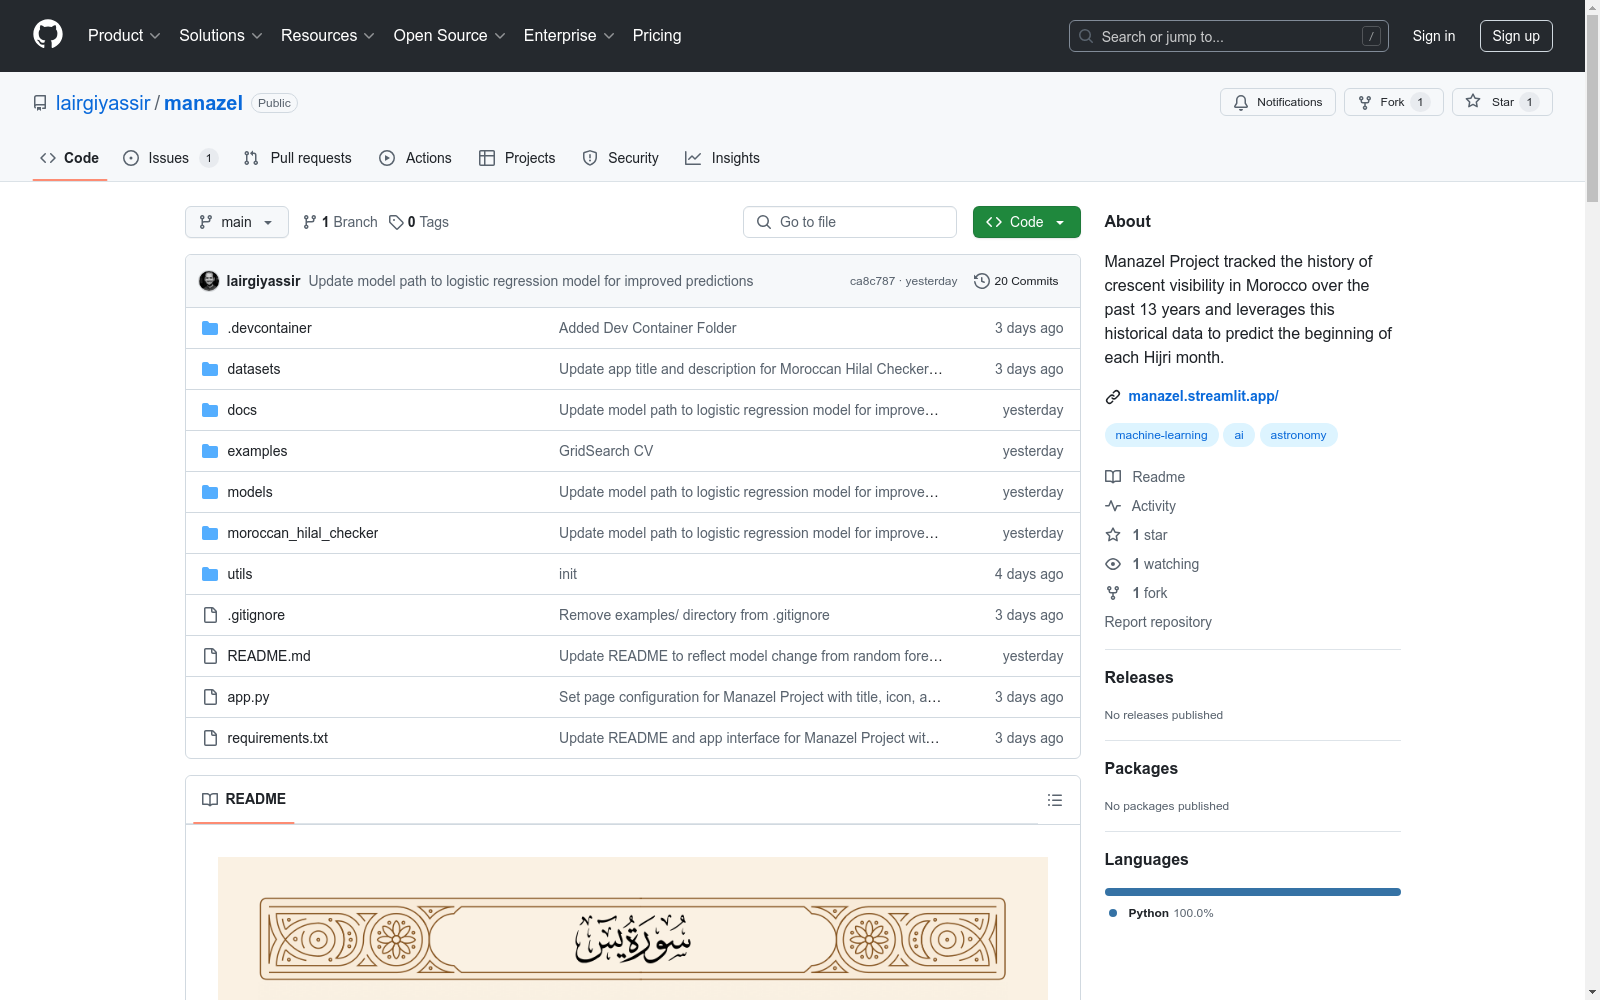Open the lairgiyassir user profile link

tap(103, 103)
